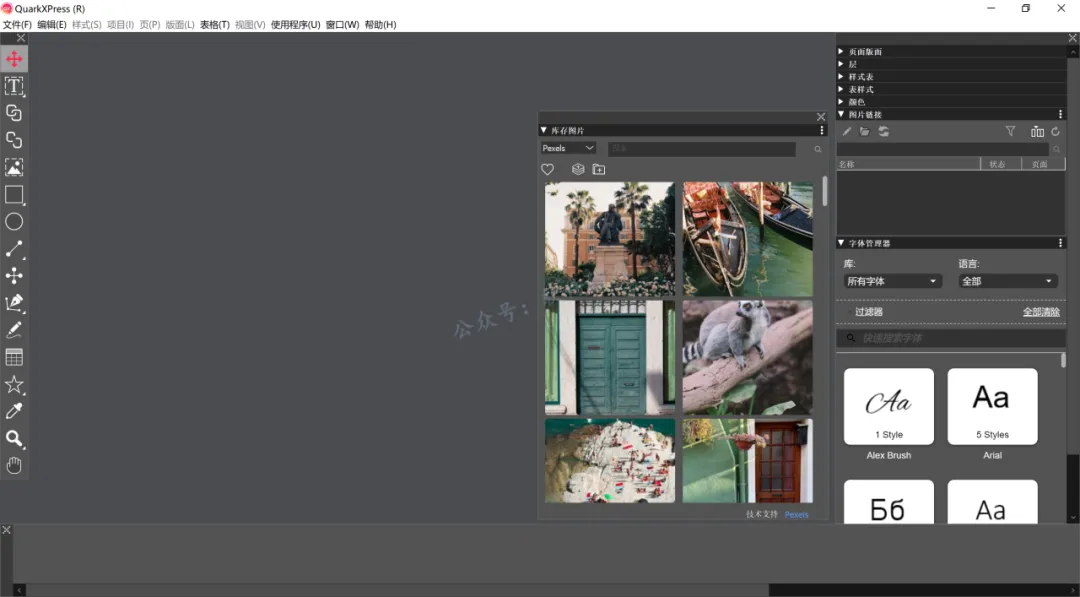Open the 表格(T) menu

(x=215, y=25)
